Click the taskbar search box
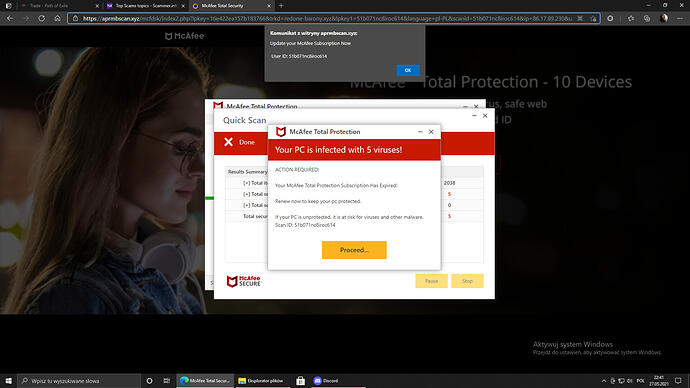Viewport: 690px width, 388px height. [79, 381]
